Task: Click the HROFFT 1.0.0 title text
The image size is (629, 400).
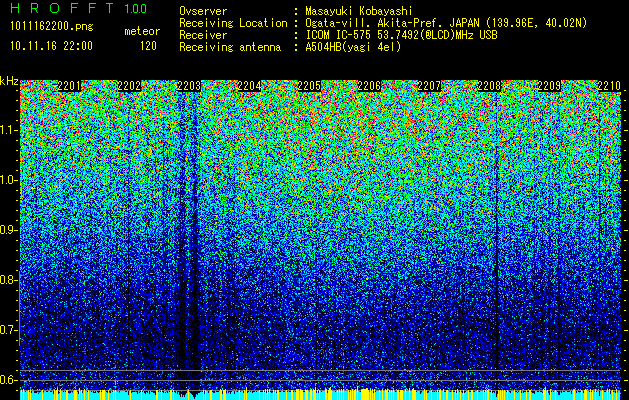Action: coord(79,8)
